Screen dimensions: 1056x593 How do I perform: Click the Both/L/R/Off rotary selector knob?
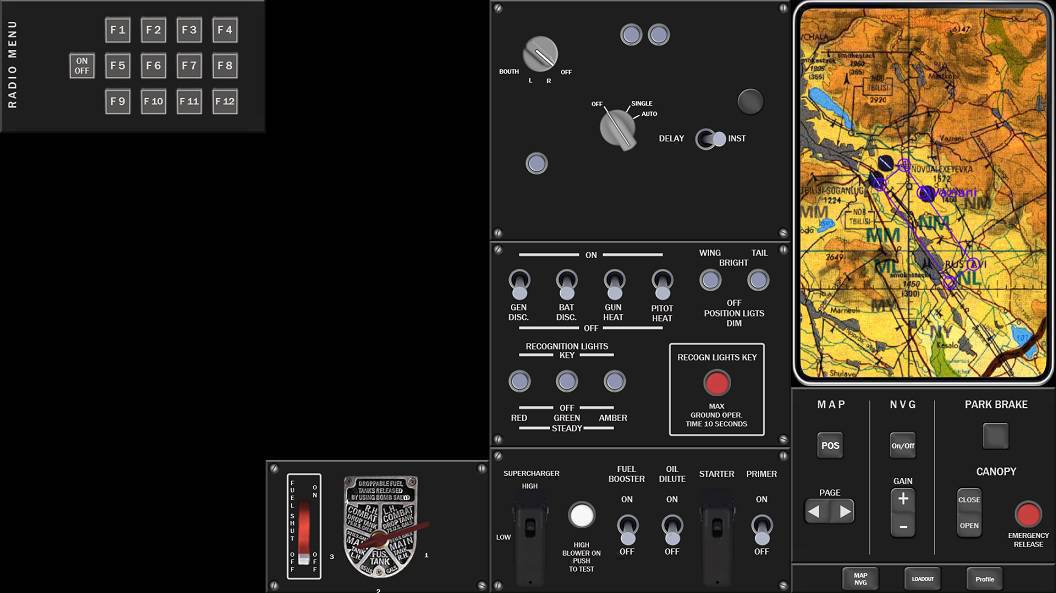point(540,53)
